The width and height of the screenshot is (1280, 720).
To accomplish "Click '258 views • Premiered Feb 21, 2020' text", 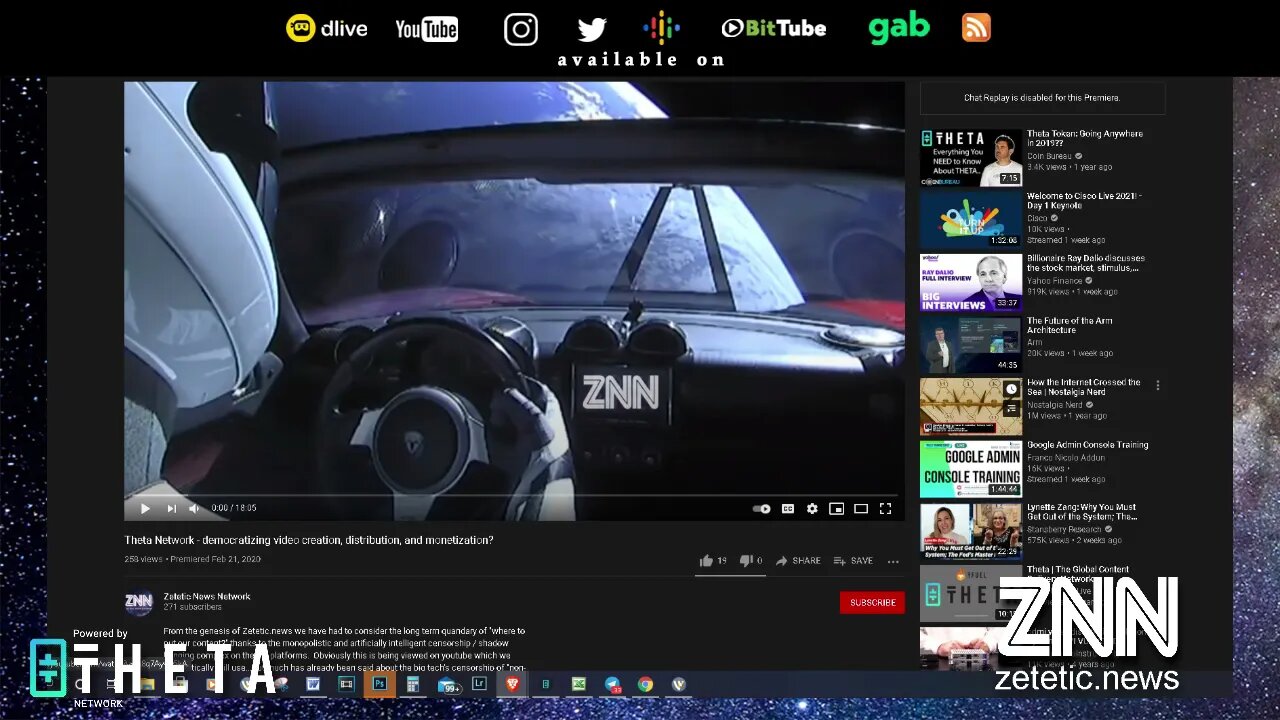I will pos(192,559).
